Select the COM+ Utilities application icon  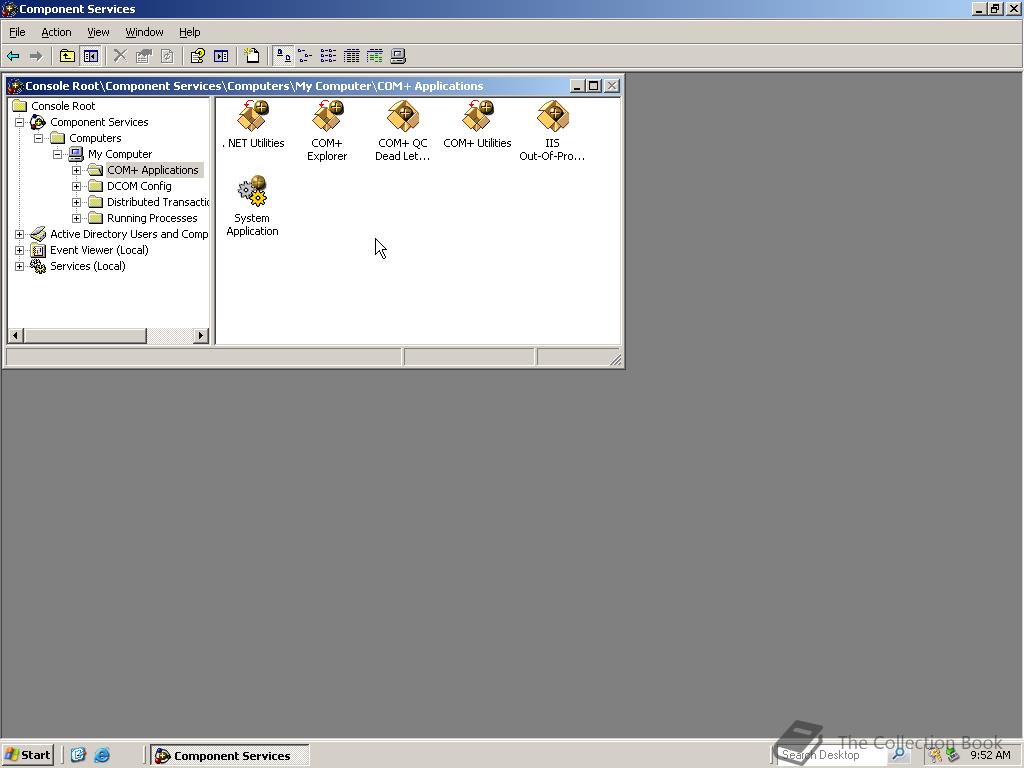(x=477, y=125)
